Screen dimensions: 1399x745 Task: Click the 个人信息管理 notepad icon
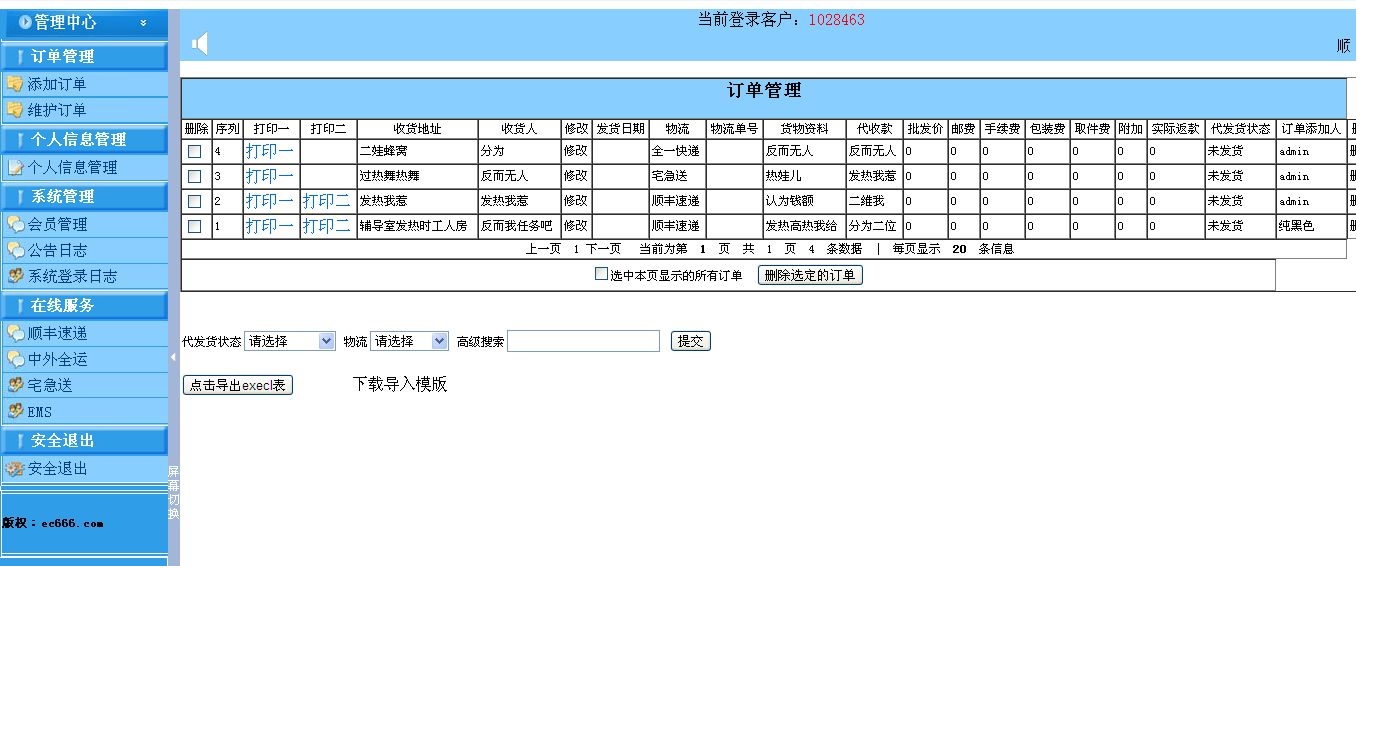coord(15,167)
